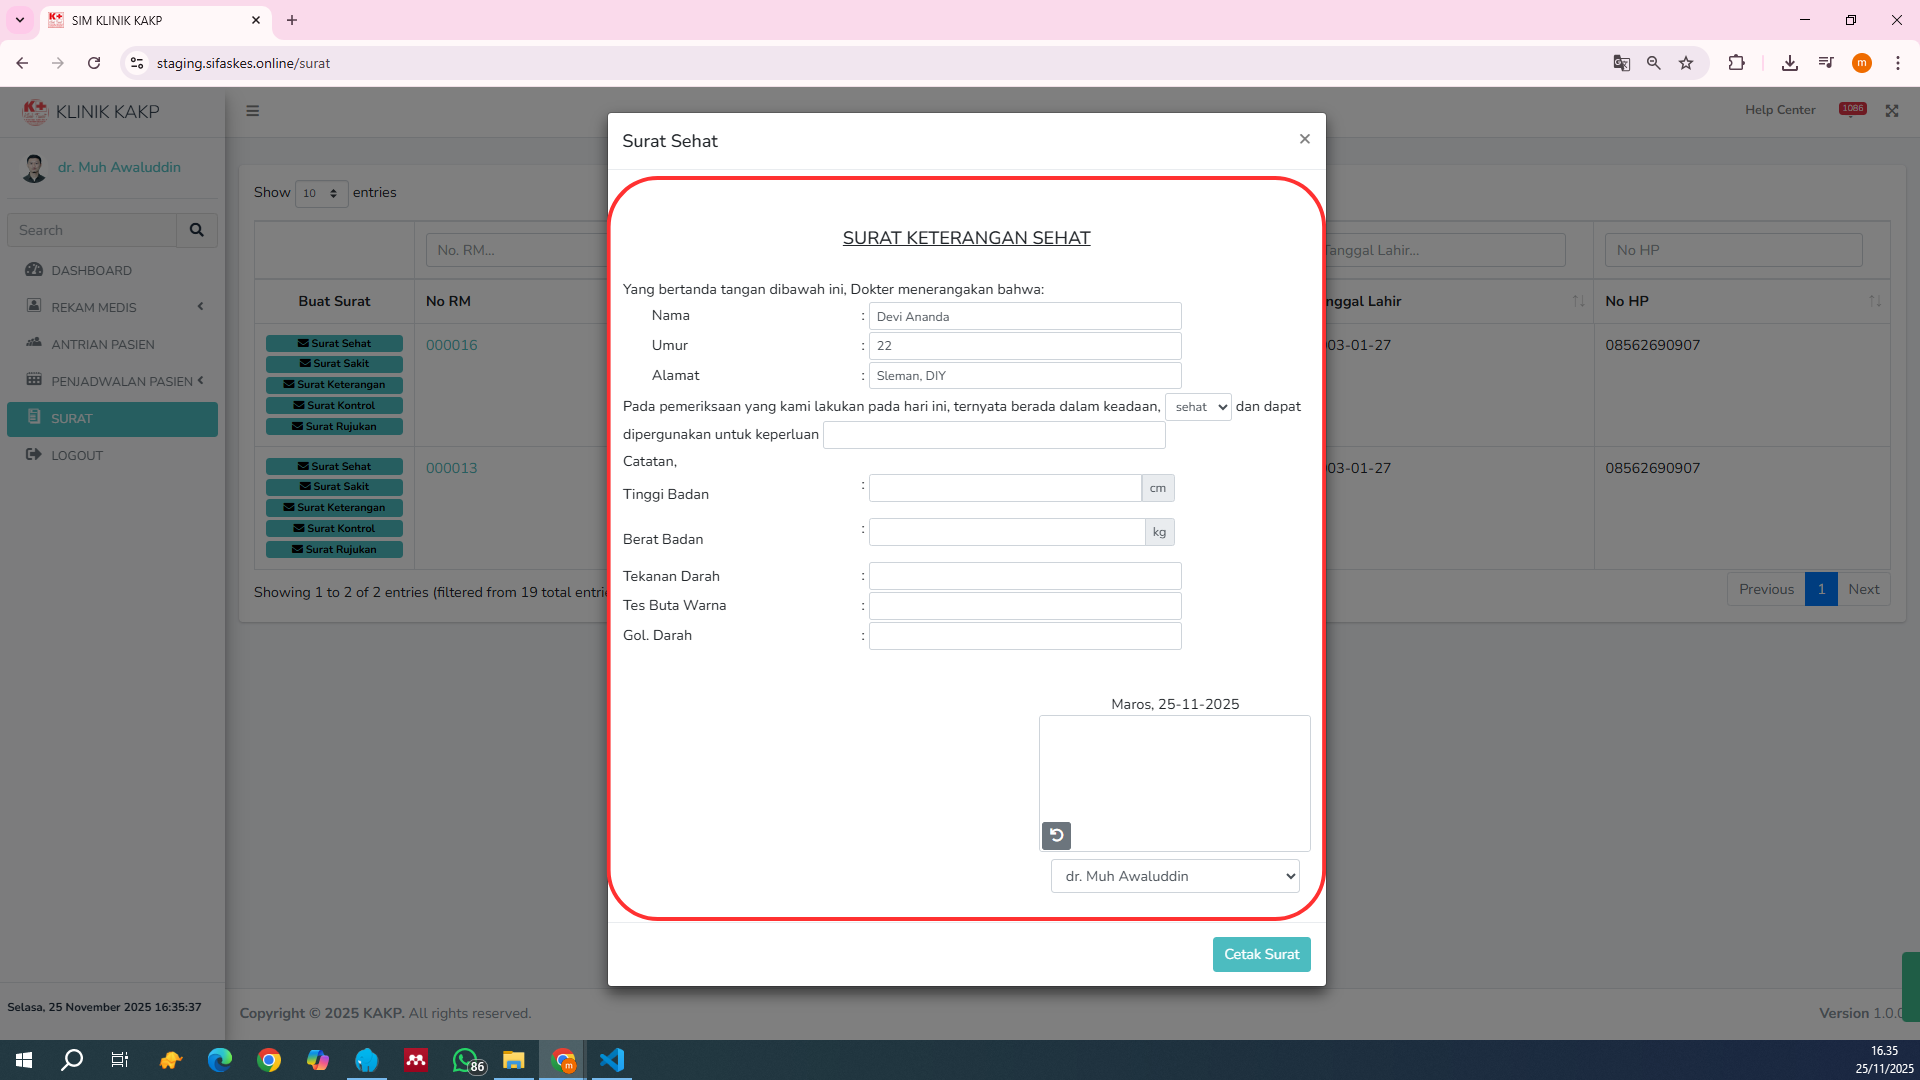Click the Cetak Surat button
This screenshot has width=1920, height=1080.
click(x=1261, y=954)
